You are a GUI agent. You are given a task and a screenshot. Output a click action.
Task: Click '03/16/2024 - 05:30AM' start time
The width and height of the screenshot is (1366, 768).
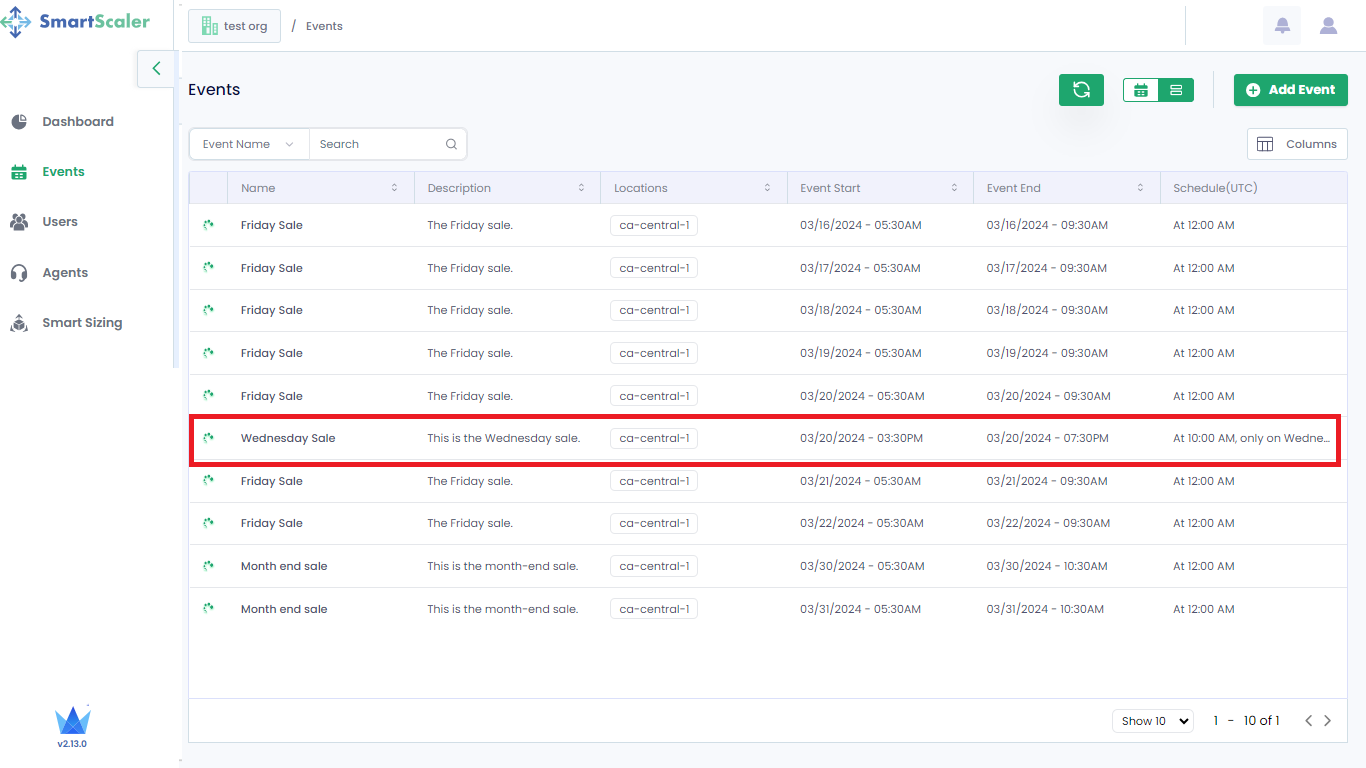tap(861, 225)
